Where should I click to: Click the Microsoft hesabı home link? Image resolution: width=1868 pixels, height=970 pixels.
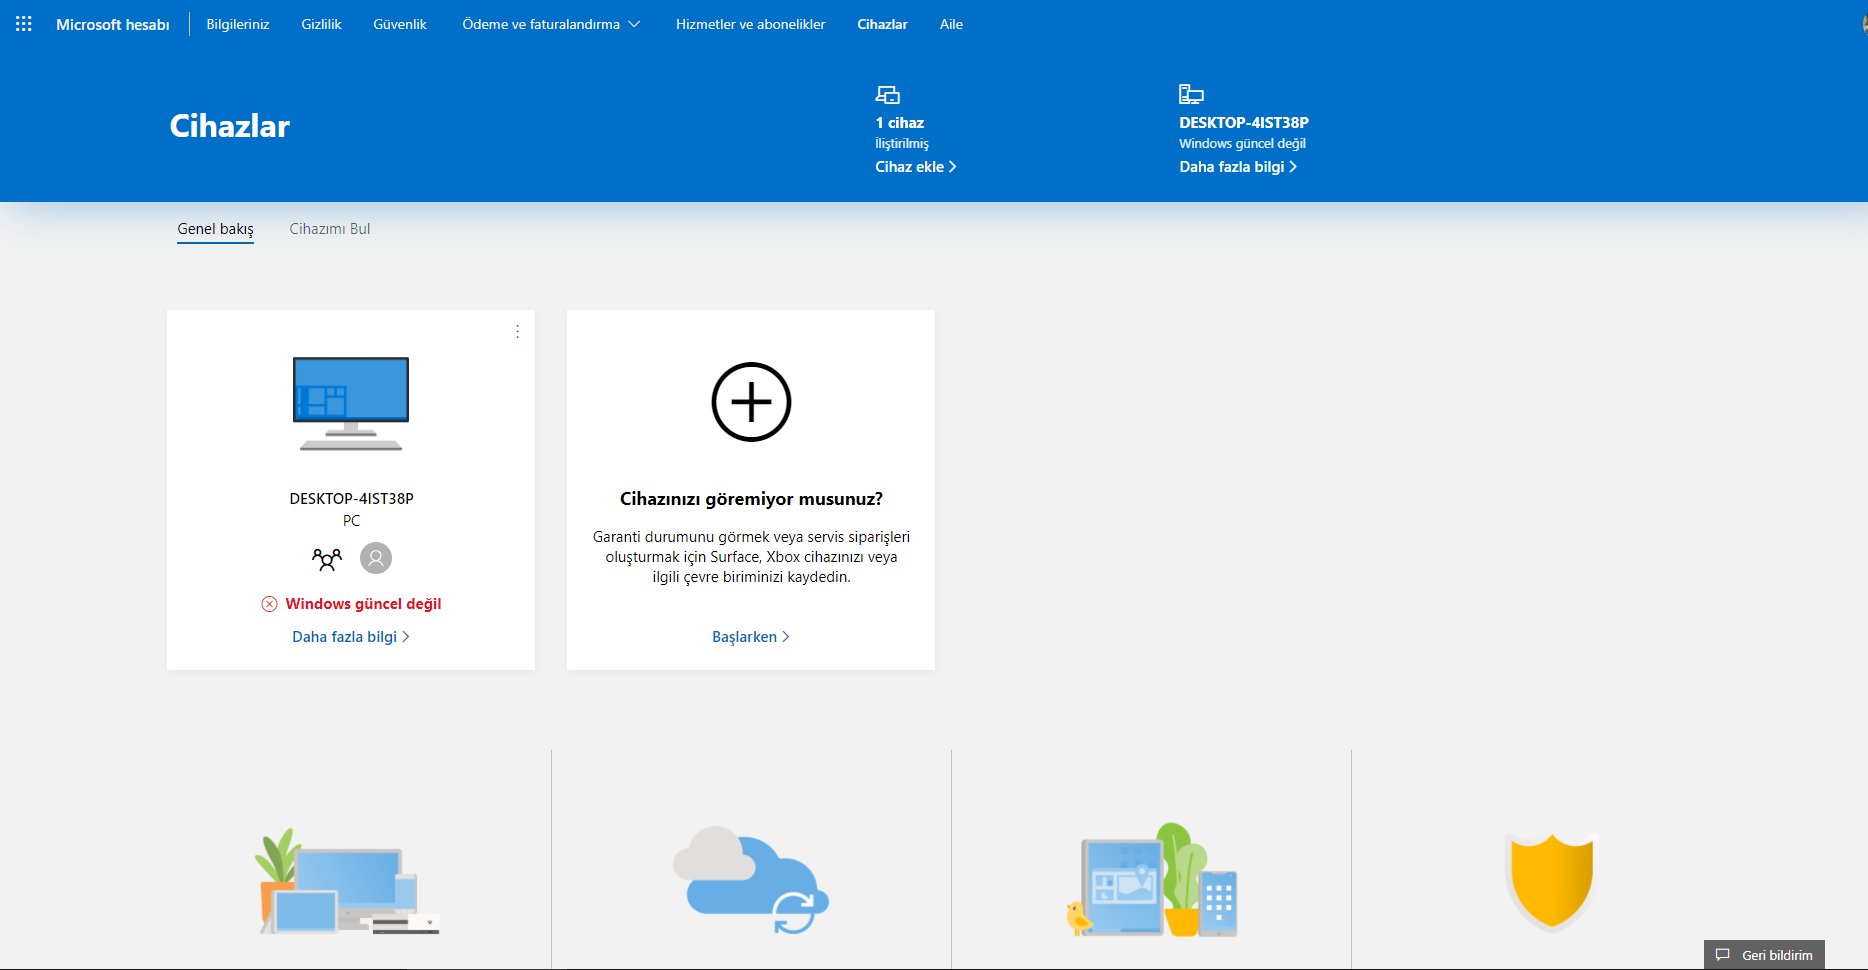(x=113, y=24)
